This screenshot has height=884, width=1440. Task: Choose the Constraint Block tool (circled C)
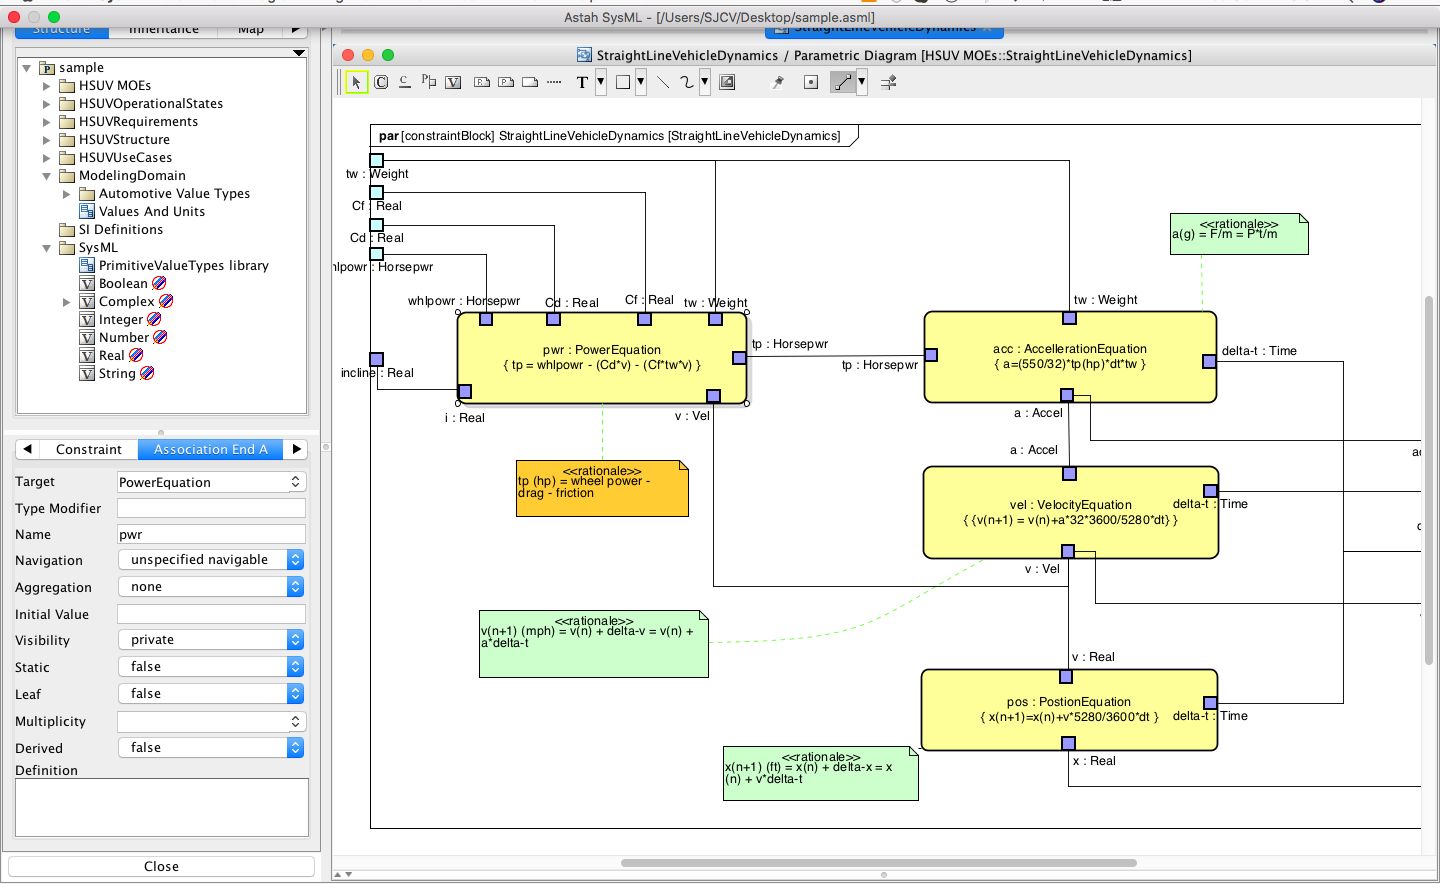point(381,82)
